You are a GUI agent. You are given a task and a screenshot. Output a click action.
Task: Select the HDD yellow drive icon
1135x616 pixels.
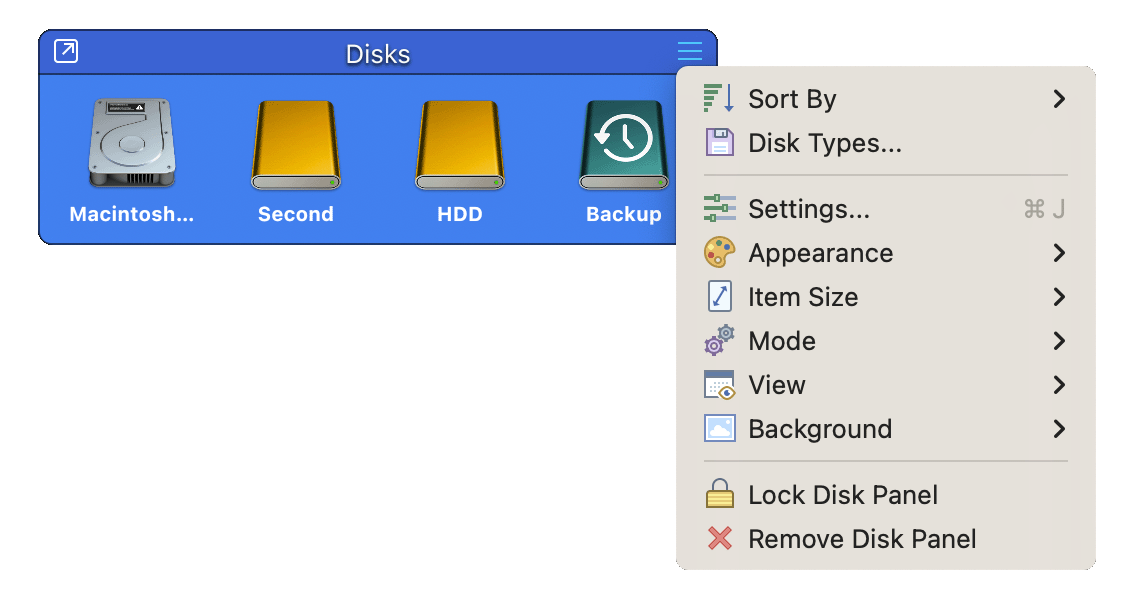[x=460, y=144]
